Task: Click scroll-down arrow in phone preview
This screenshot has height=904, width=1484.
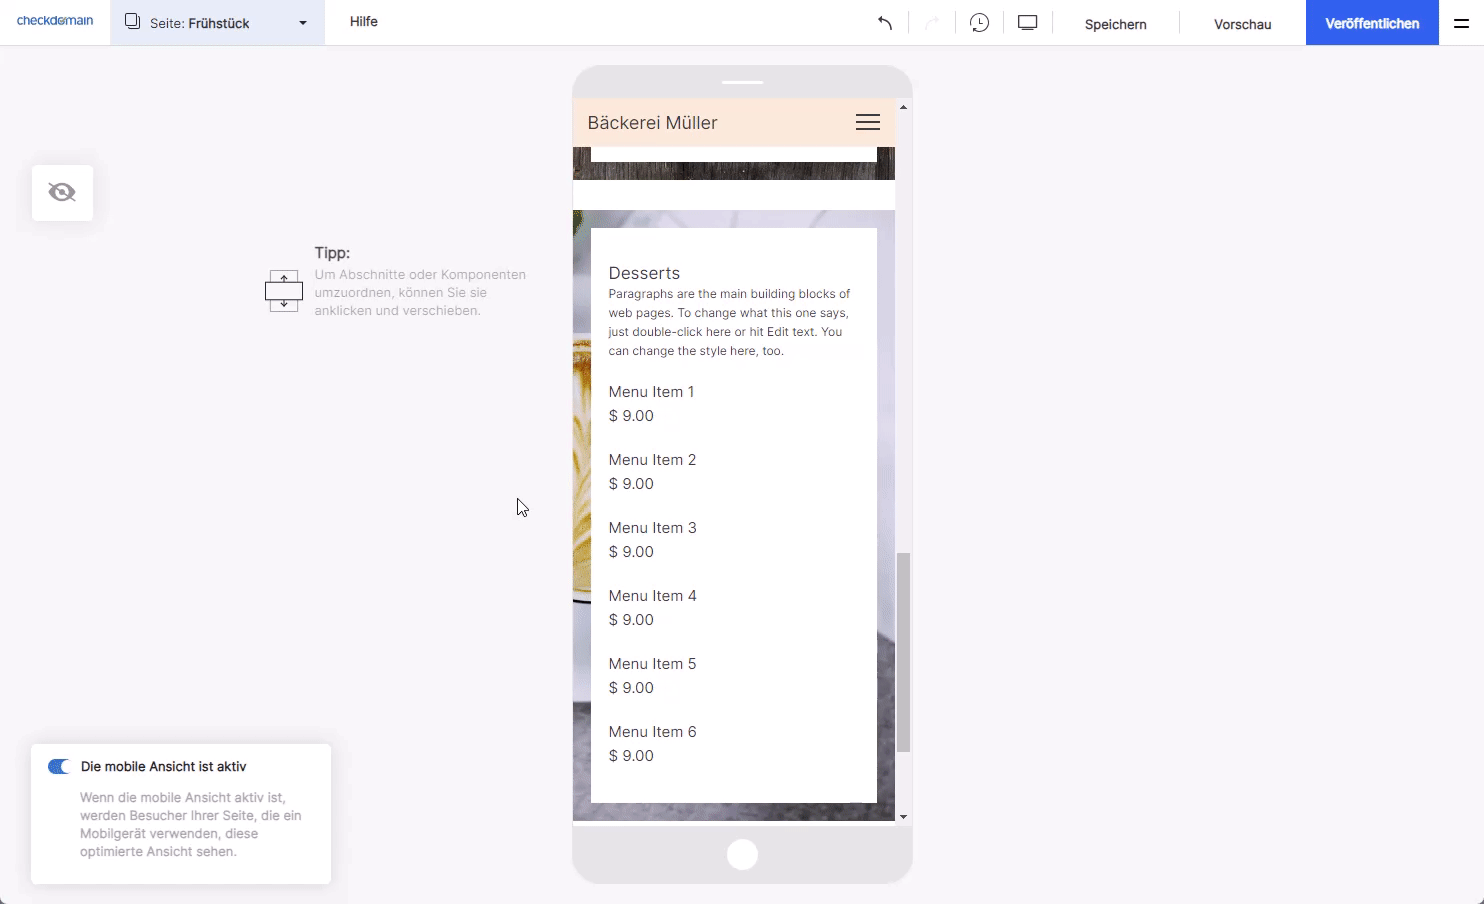Action: coord(903,816)
